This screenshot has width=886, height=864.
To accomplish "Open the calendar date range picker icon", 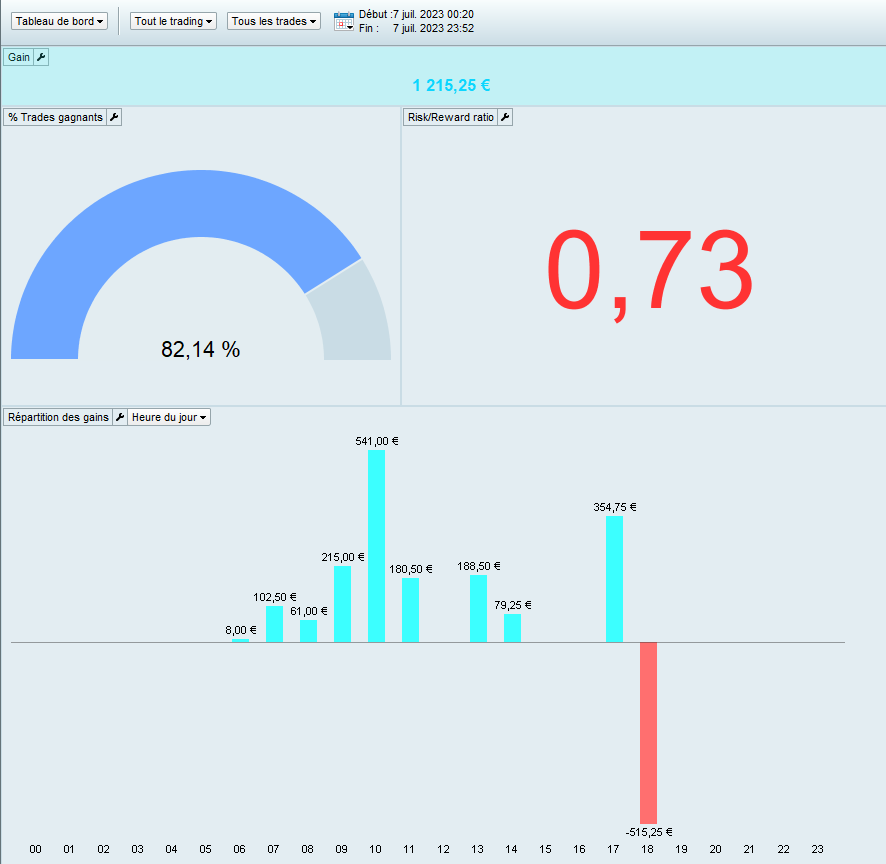I will tap(344, 21).
